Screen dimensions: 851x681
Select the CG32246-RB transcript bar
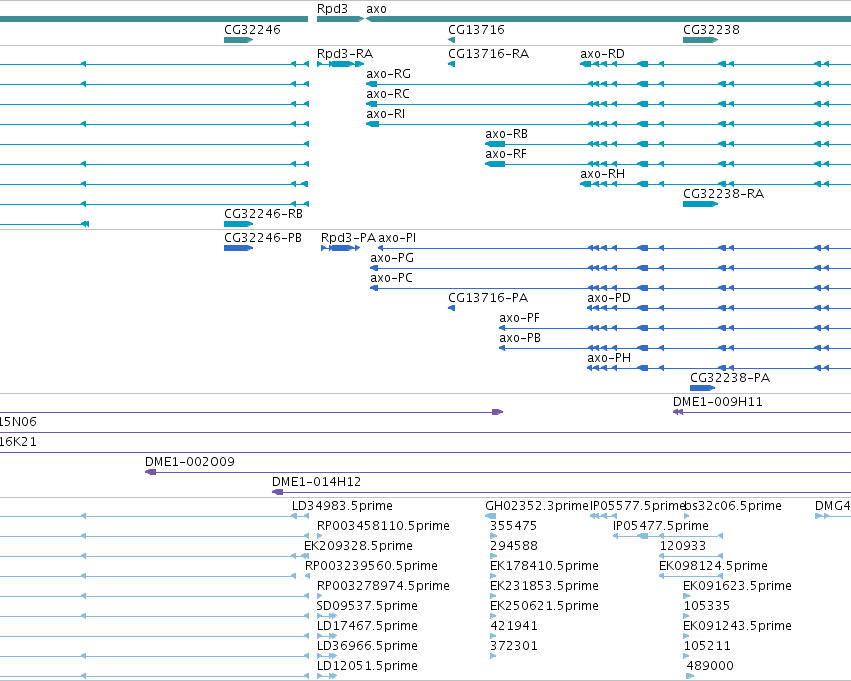click(x=238, y=224)
